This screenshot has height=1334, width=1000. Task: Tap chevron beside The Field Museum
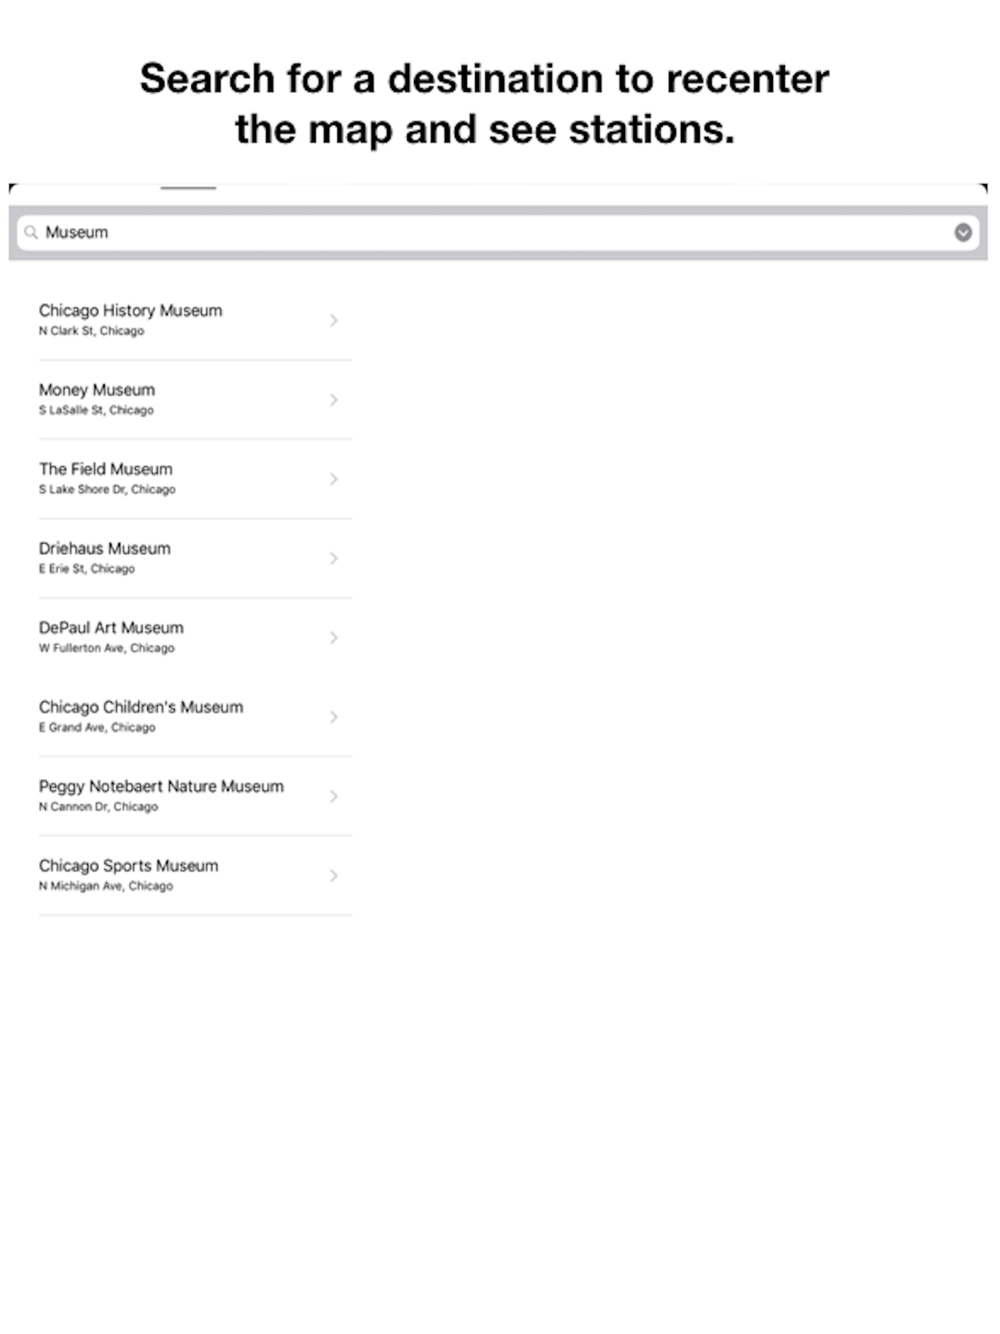[x=334, y=479]
